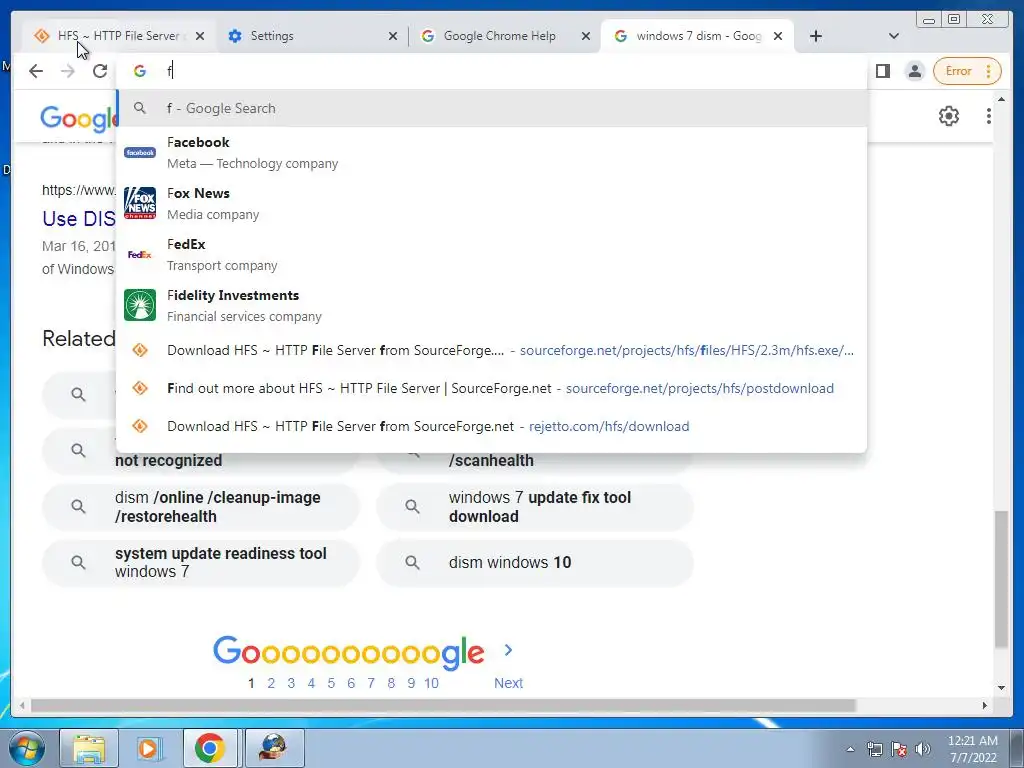Viewport: 1024px width, 768px height.
Task: Open the side panel icon
Action: tap(883, 71)
